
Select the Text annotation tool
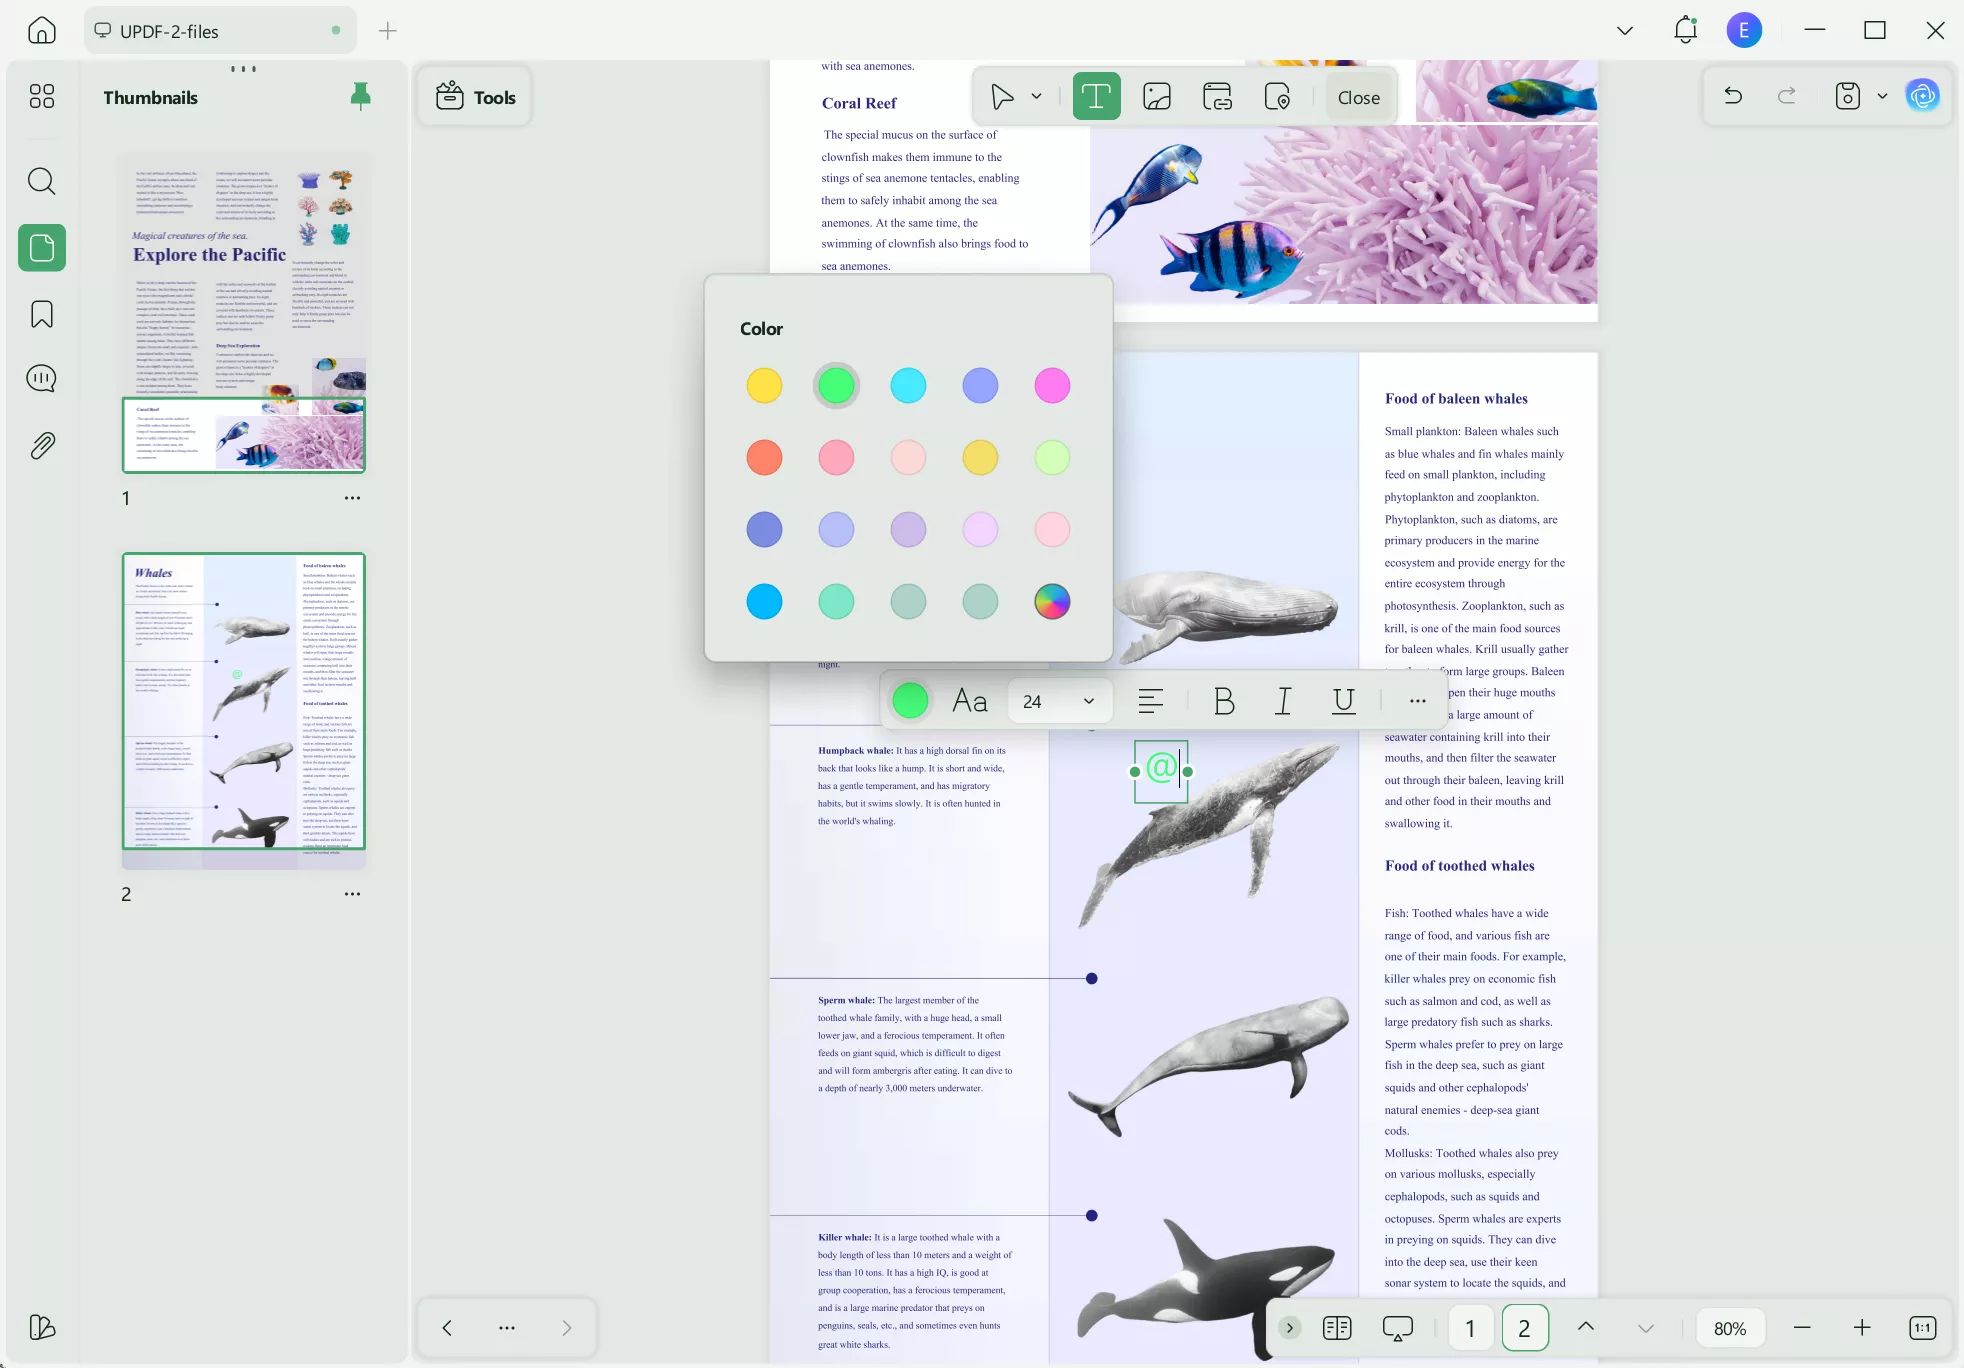1096,96
